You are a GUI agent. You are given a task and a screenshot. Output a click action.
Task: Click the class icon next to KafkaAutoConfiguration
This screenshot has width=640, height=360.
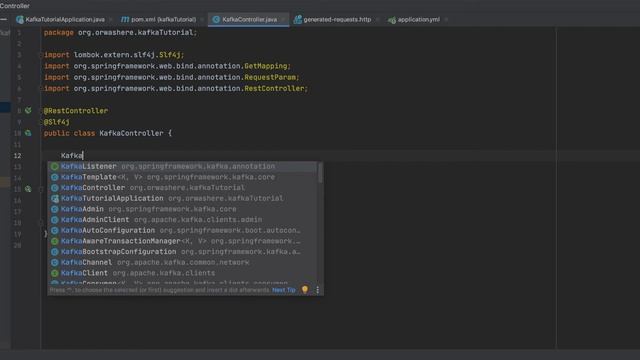[x=55, y=230]
